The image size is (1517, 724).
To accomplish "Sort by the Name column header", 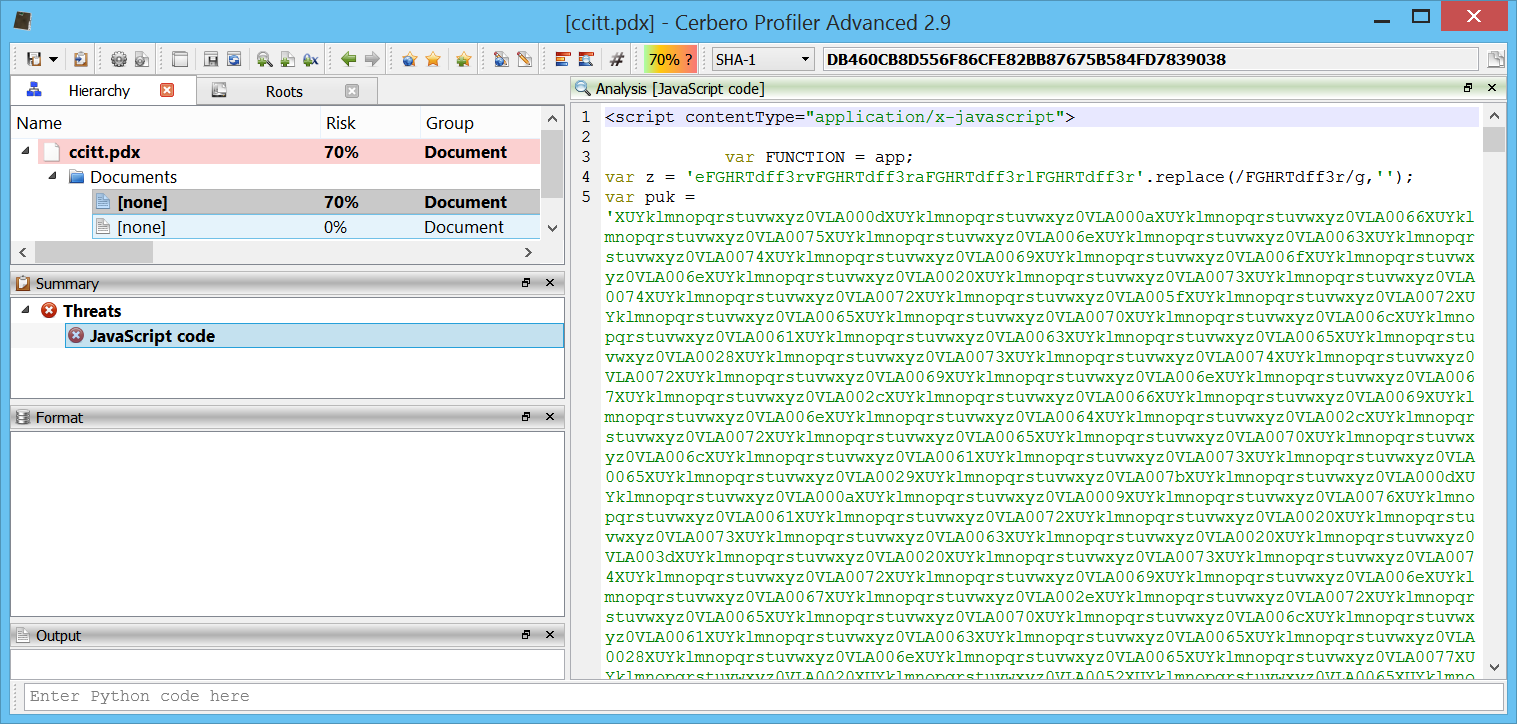I will click(x=165, y=123).
